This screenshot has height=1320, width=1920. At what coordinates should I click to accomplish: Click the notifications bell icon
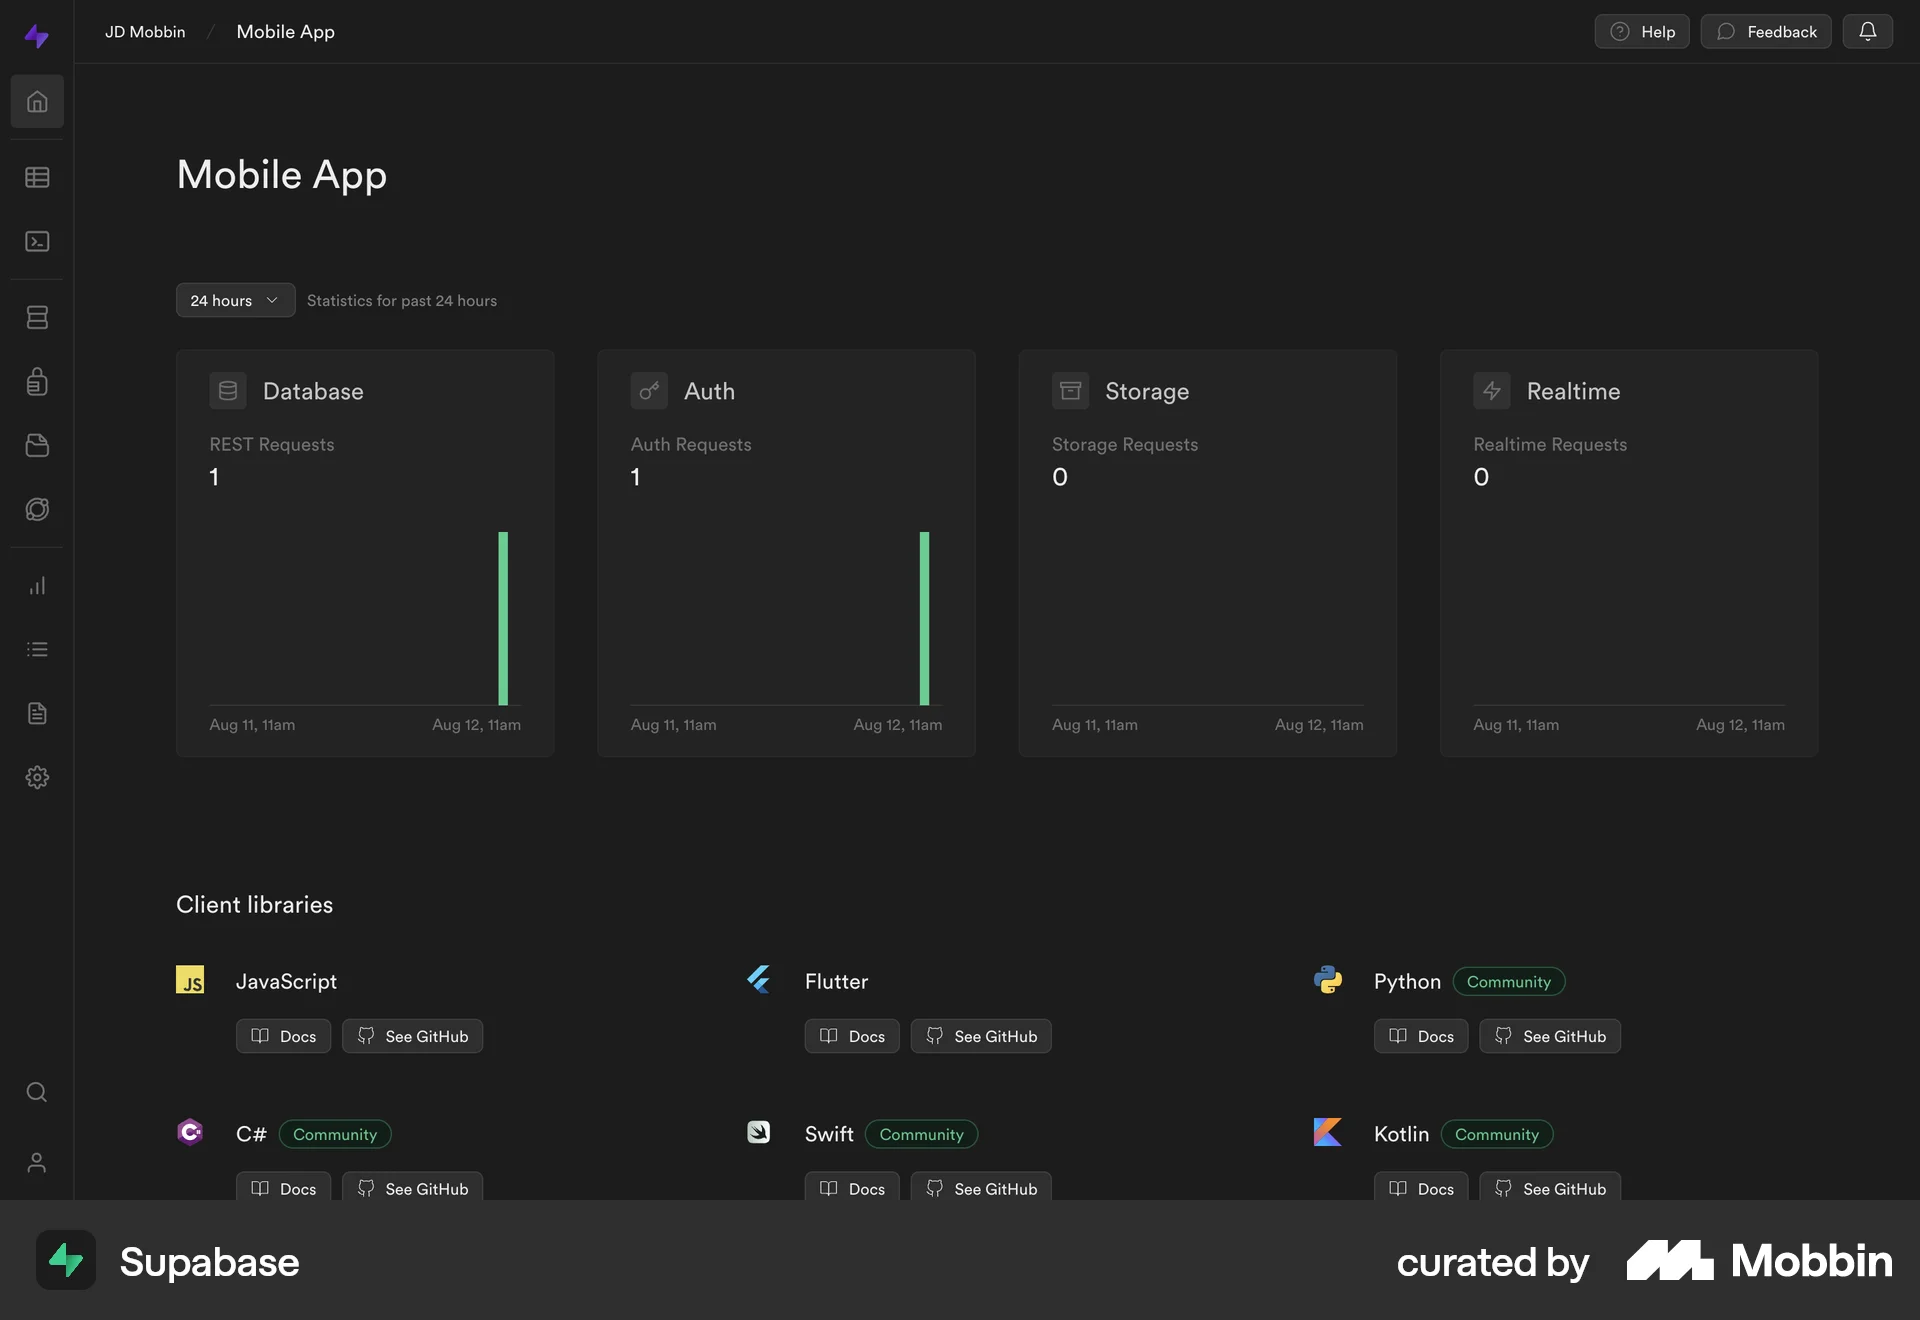pyautogui.click(x=1867, y=31)
